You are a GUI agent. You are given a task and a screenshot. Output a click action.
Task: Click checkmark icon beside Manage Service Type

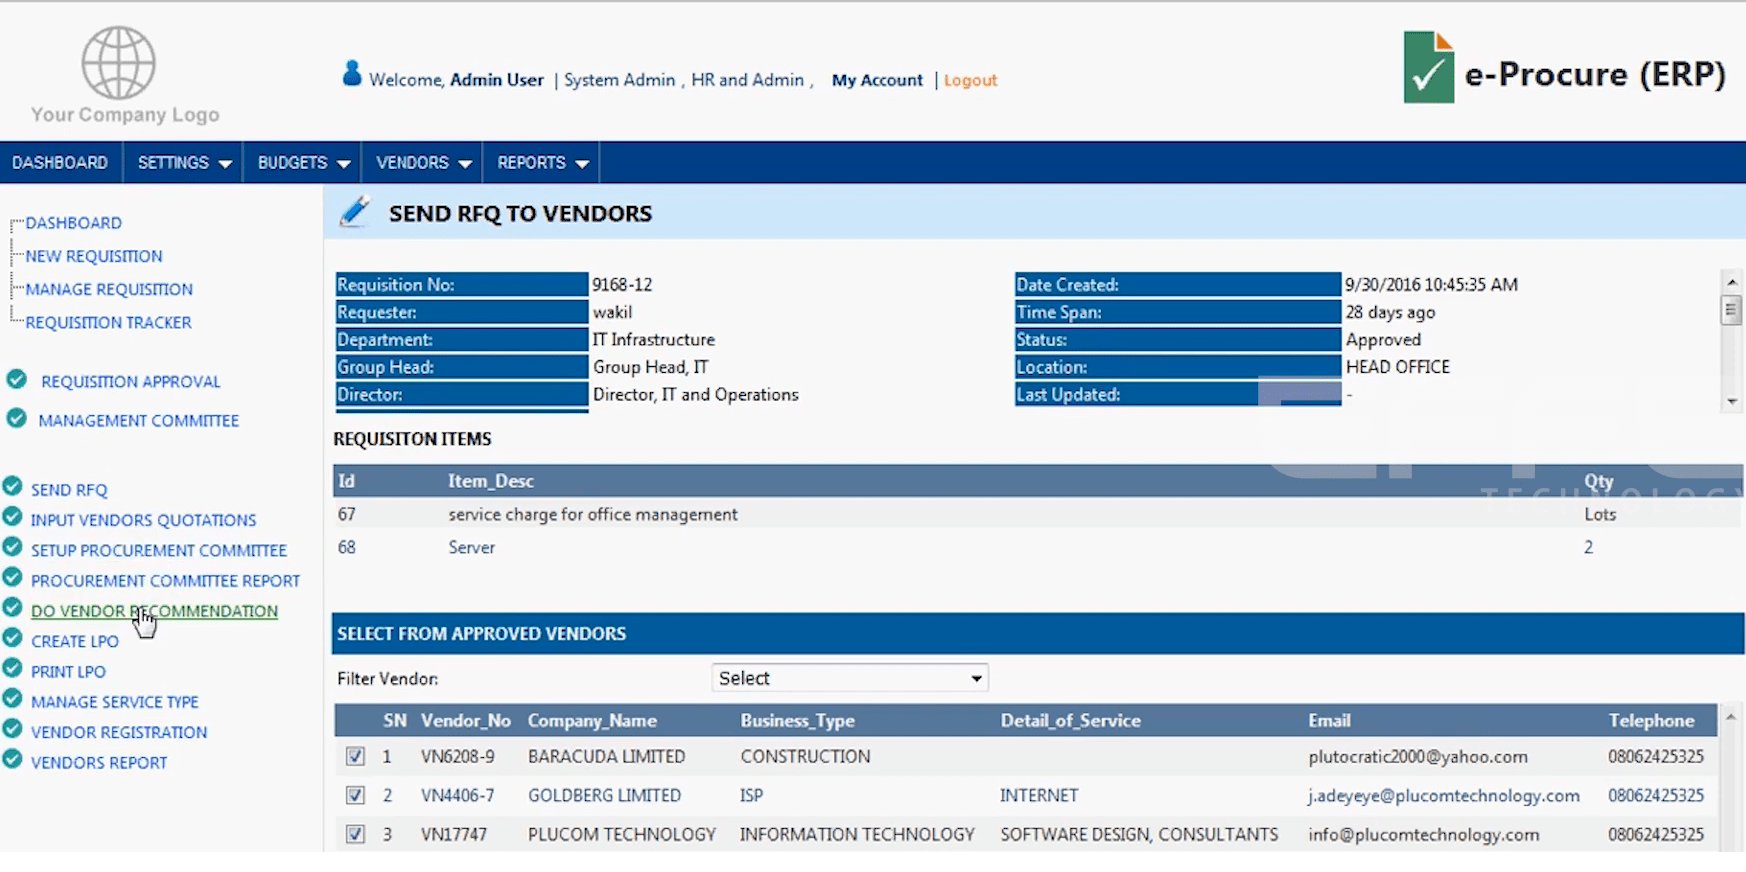tap(12, 699)
